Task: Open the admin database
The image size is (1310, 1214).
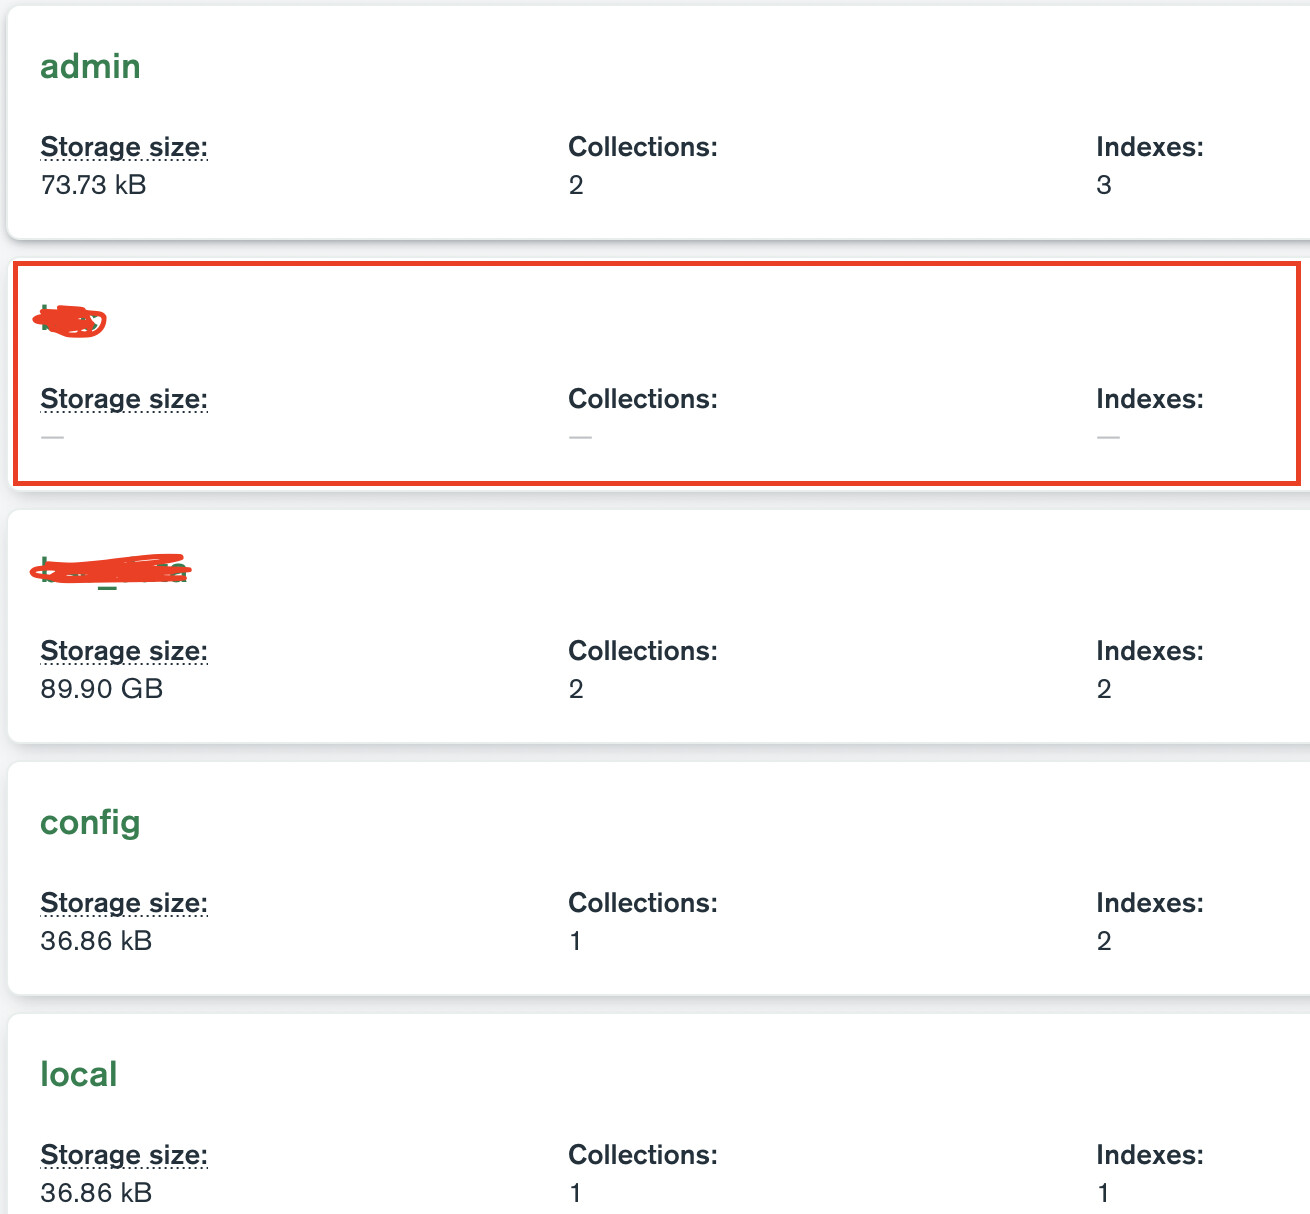Action: pos(90,67)
